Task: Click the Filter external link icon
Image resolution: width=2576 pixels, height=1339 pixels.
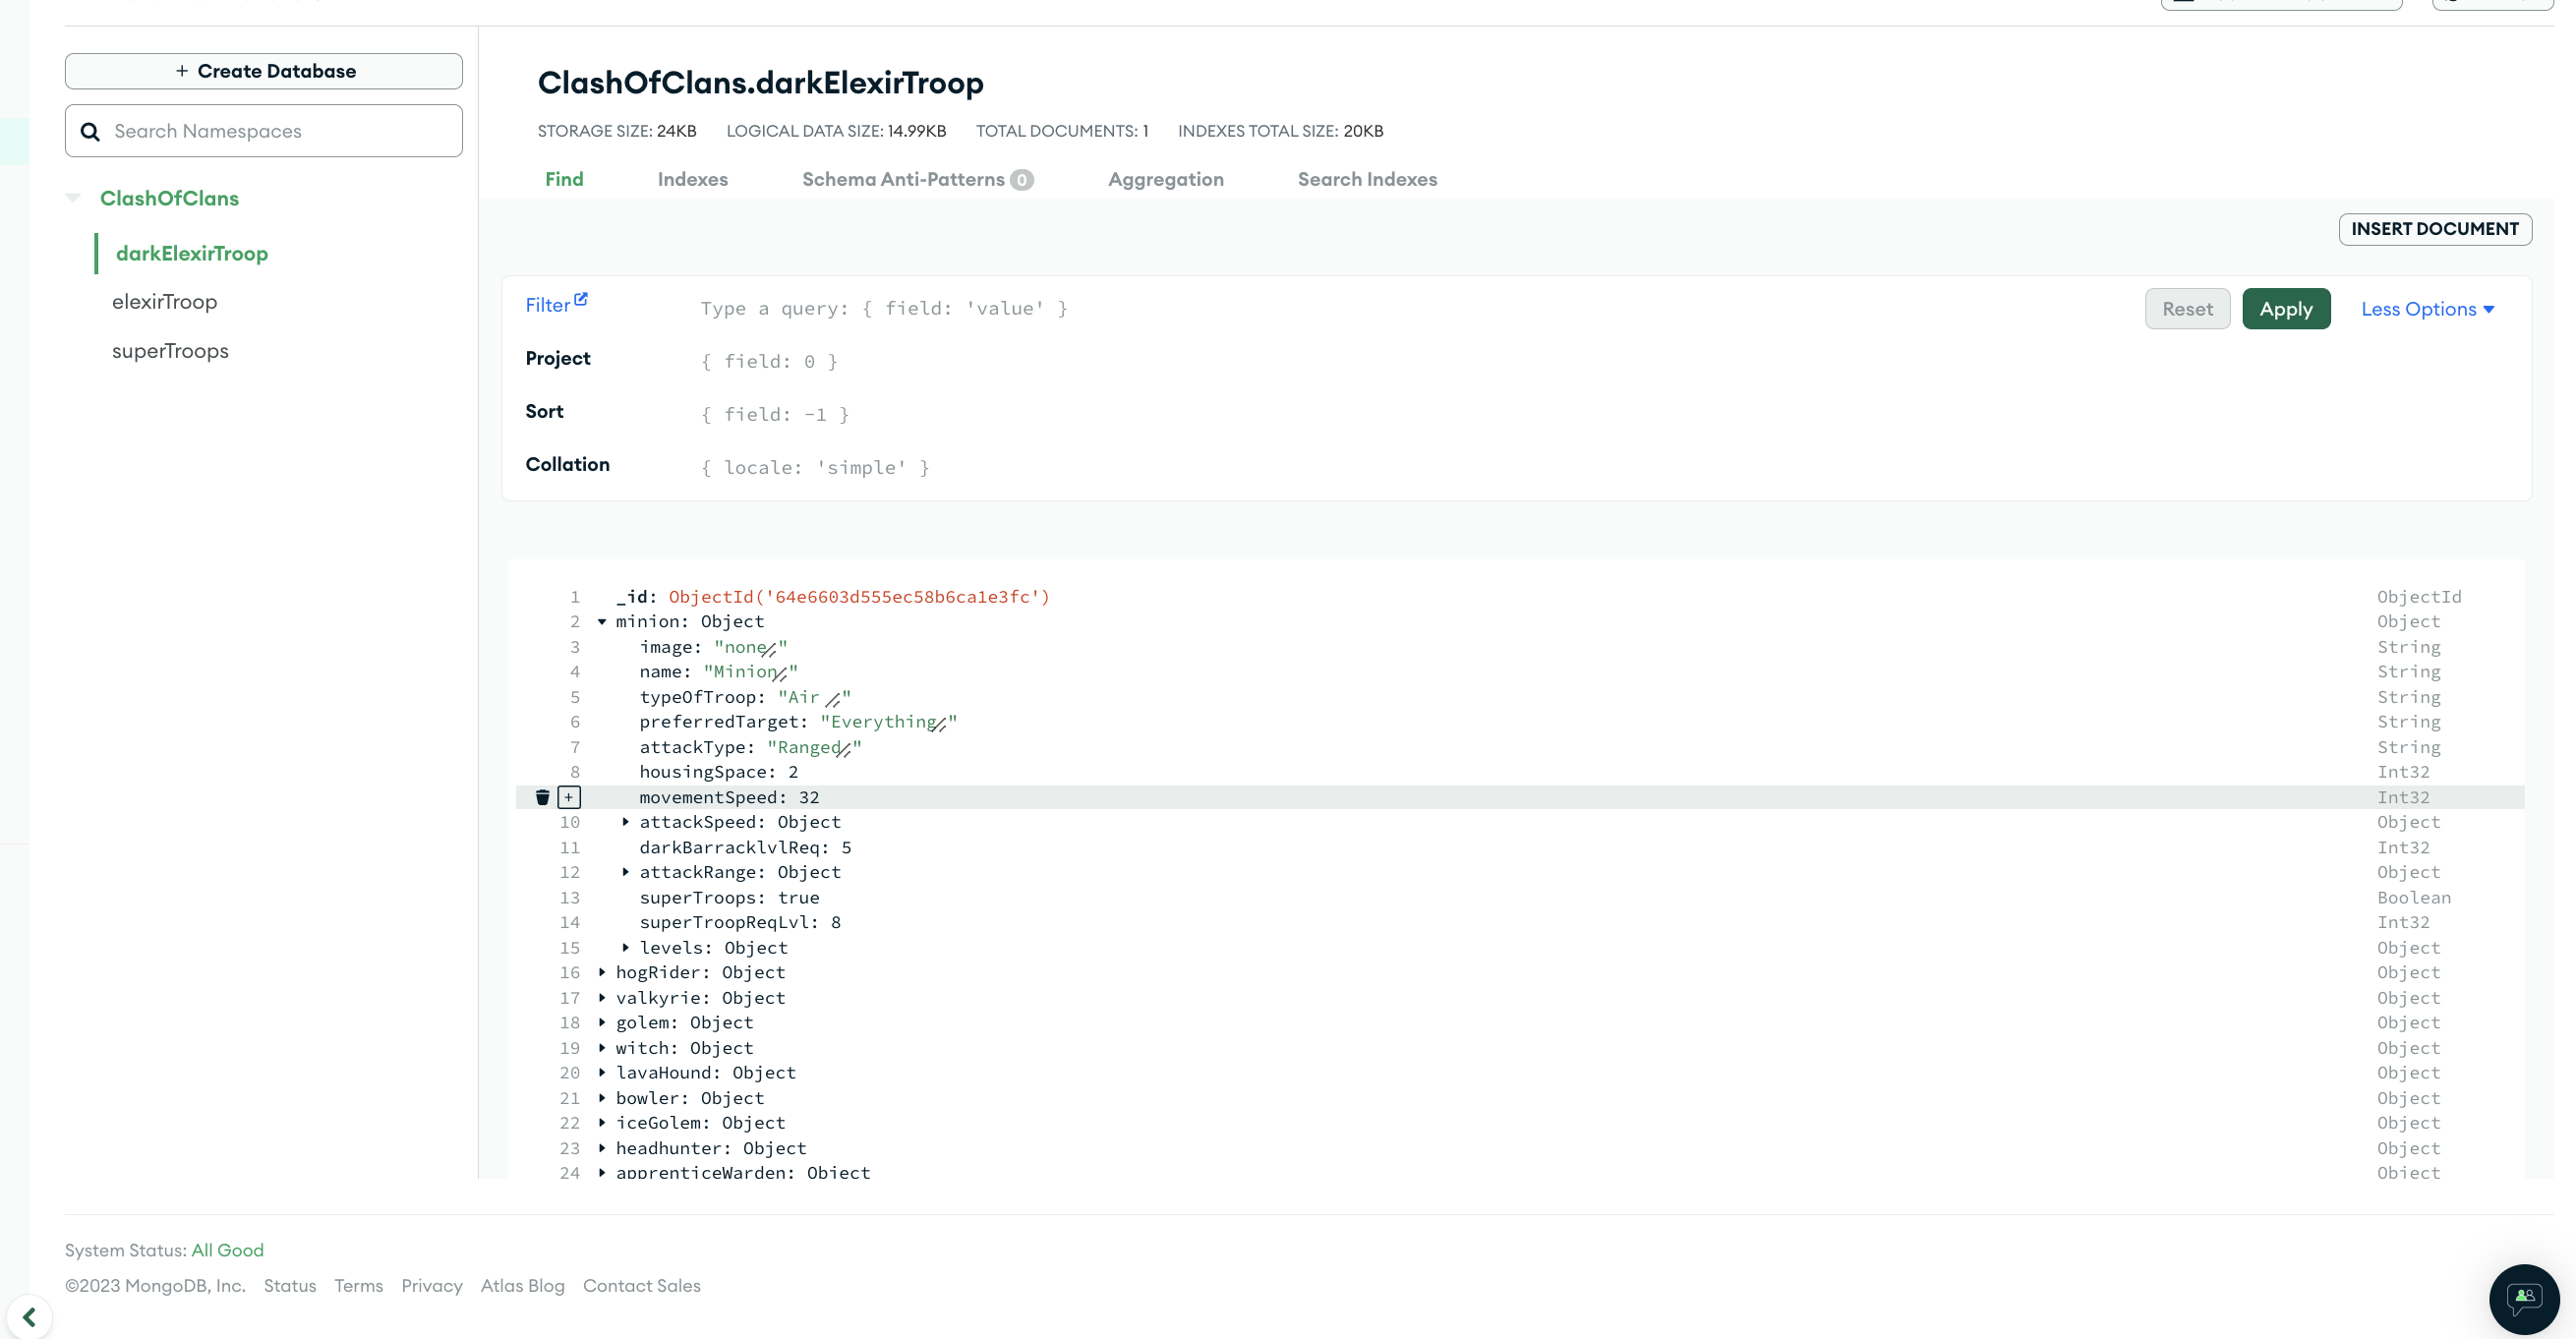Action: [581, 299]
